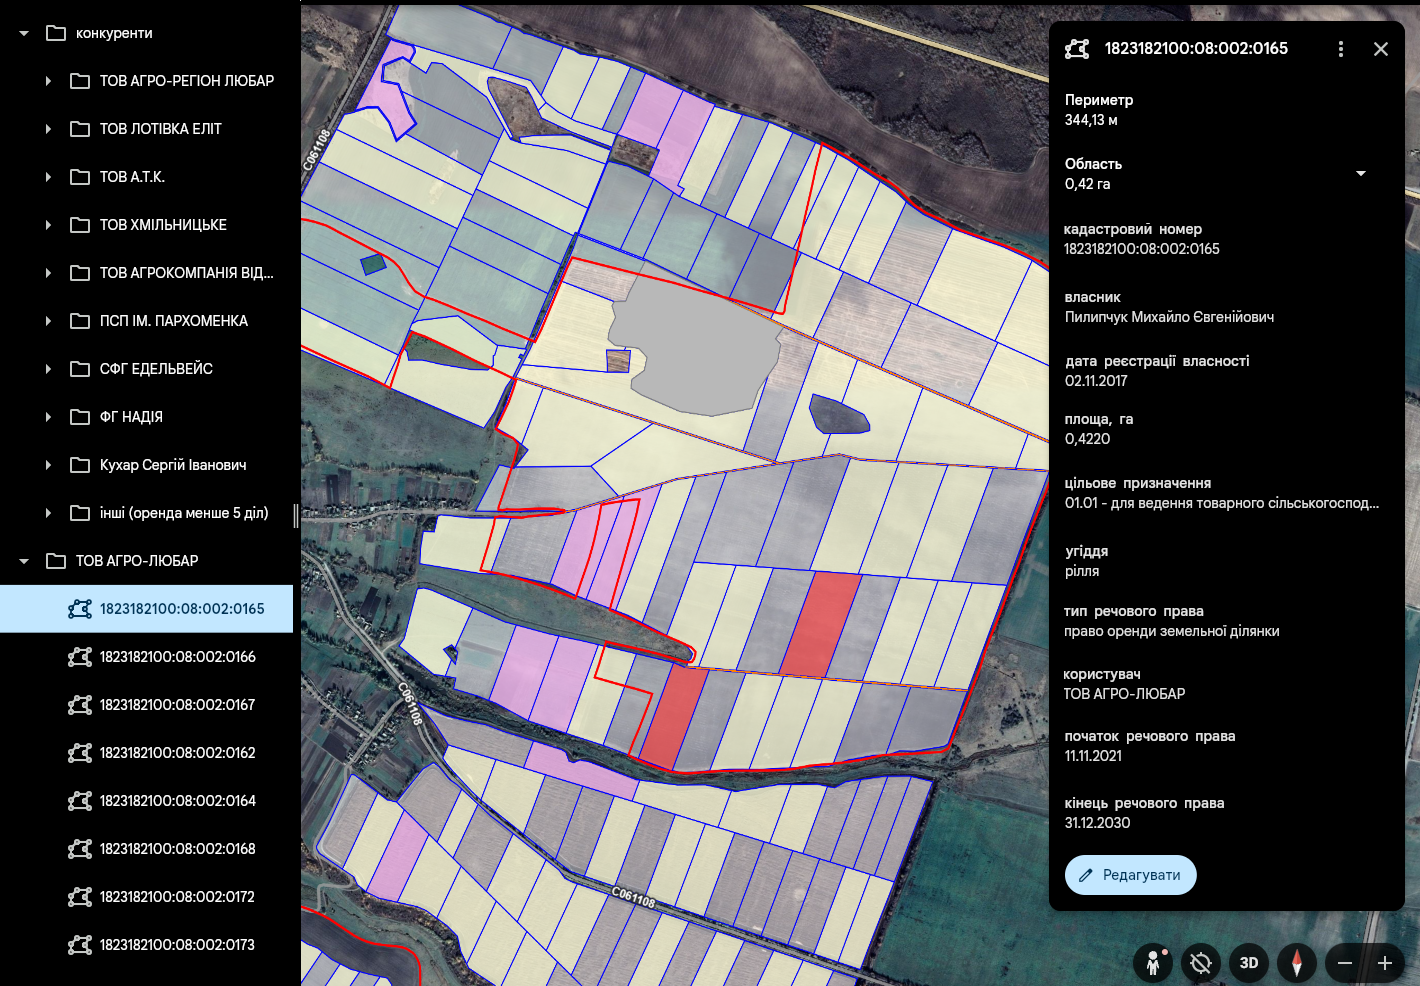Open ФГ НАДІЯ folder item
This screenshot has height=986, width=1420.
131,417
